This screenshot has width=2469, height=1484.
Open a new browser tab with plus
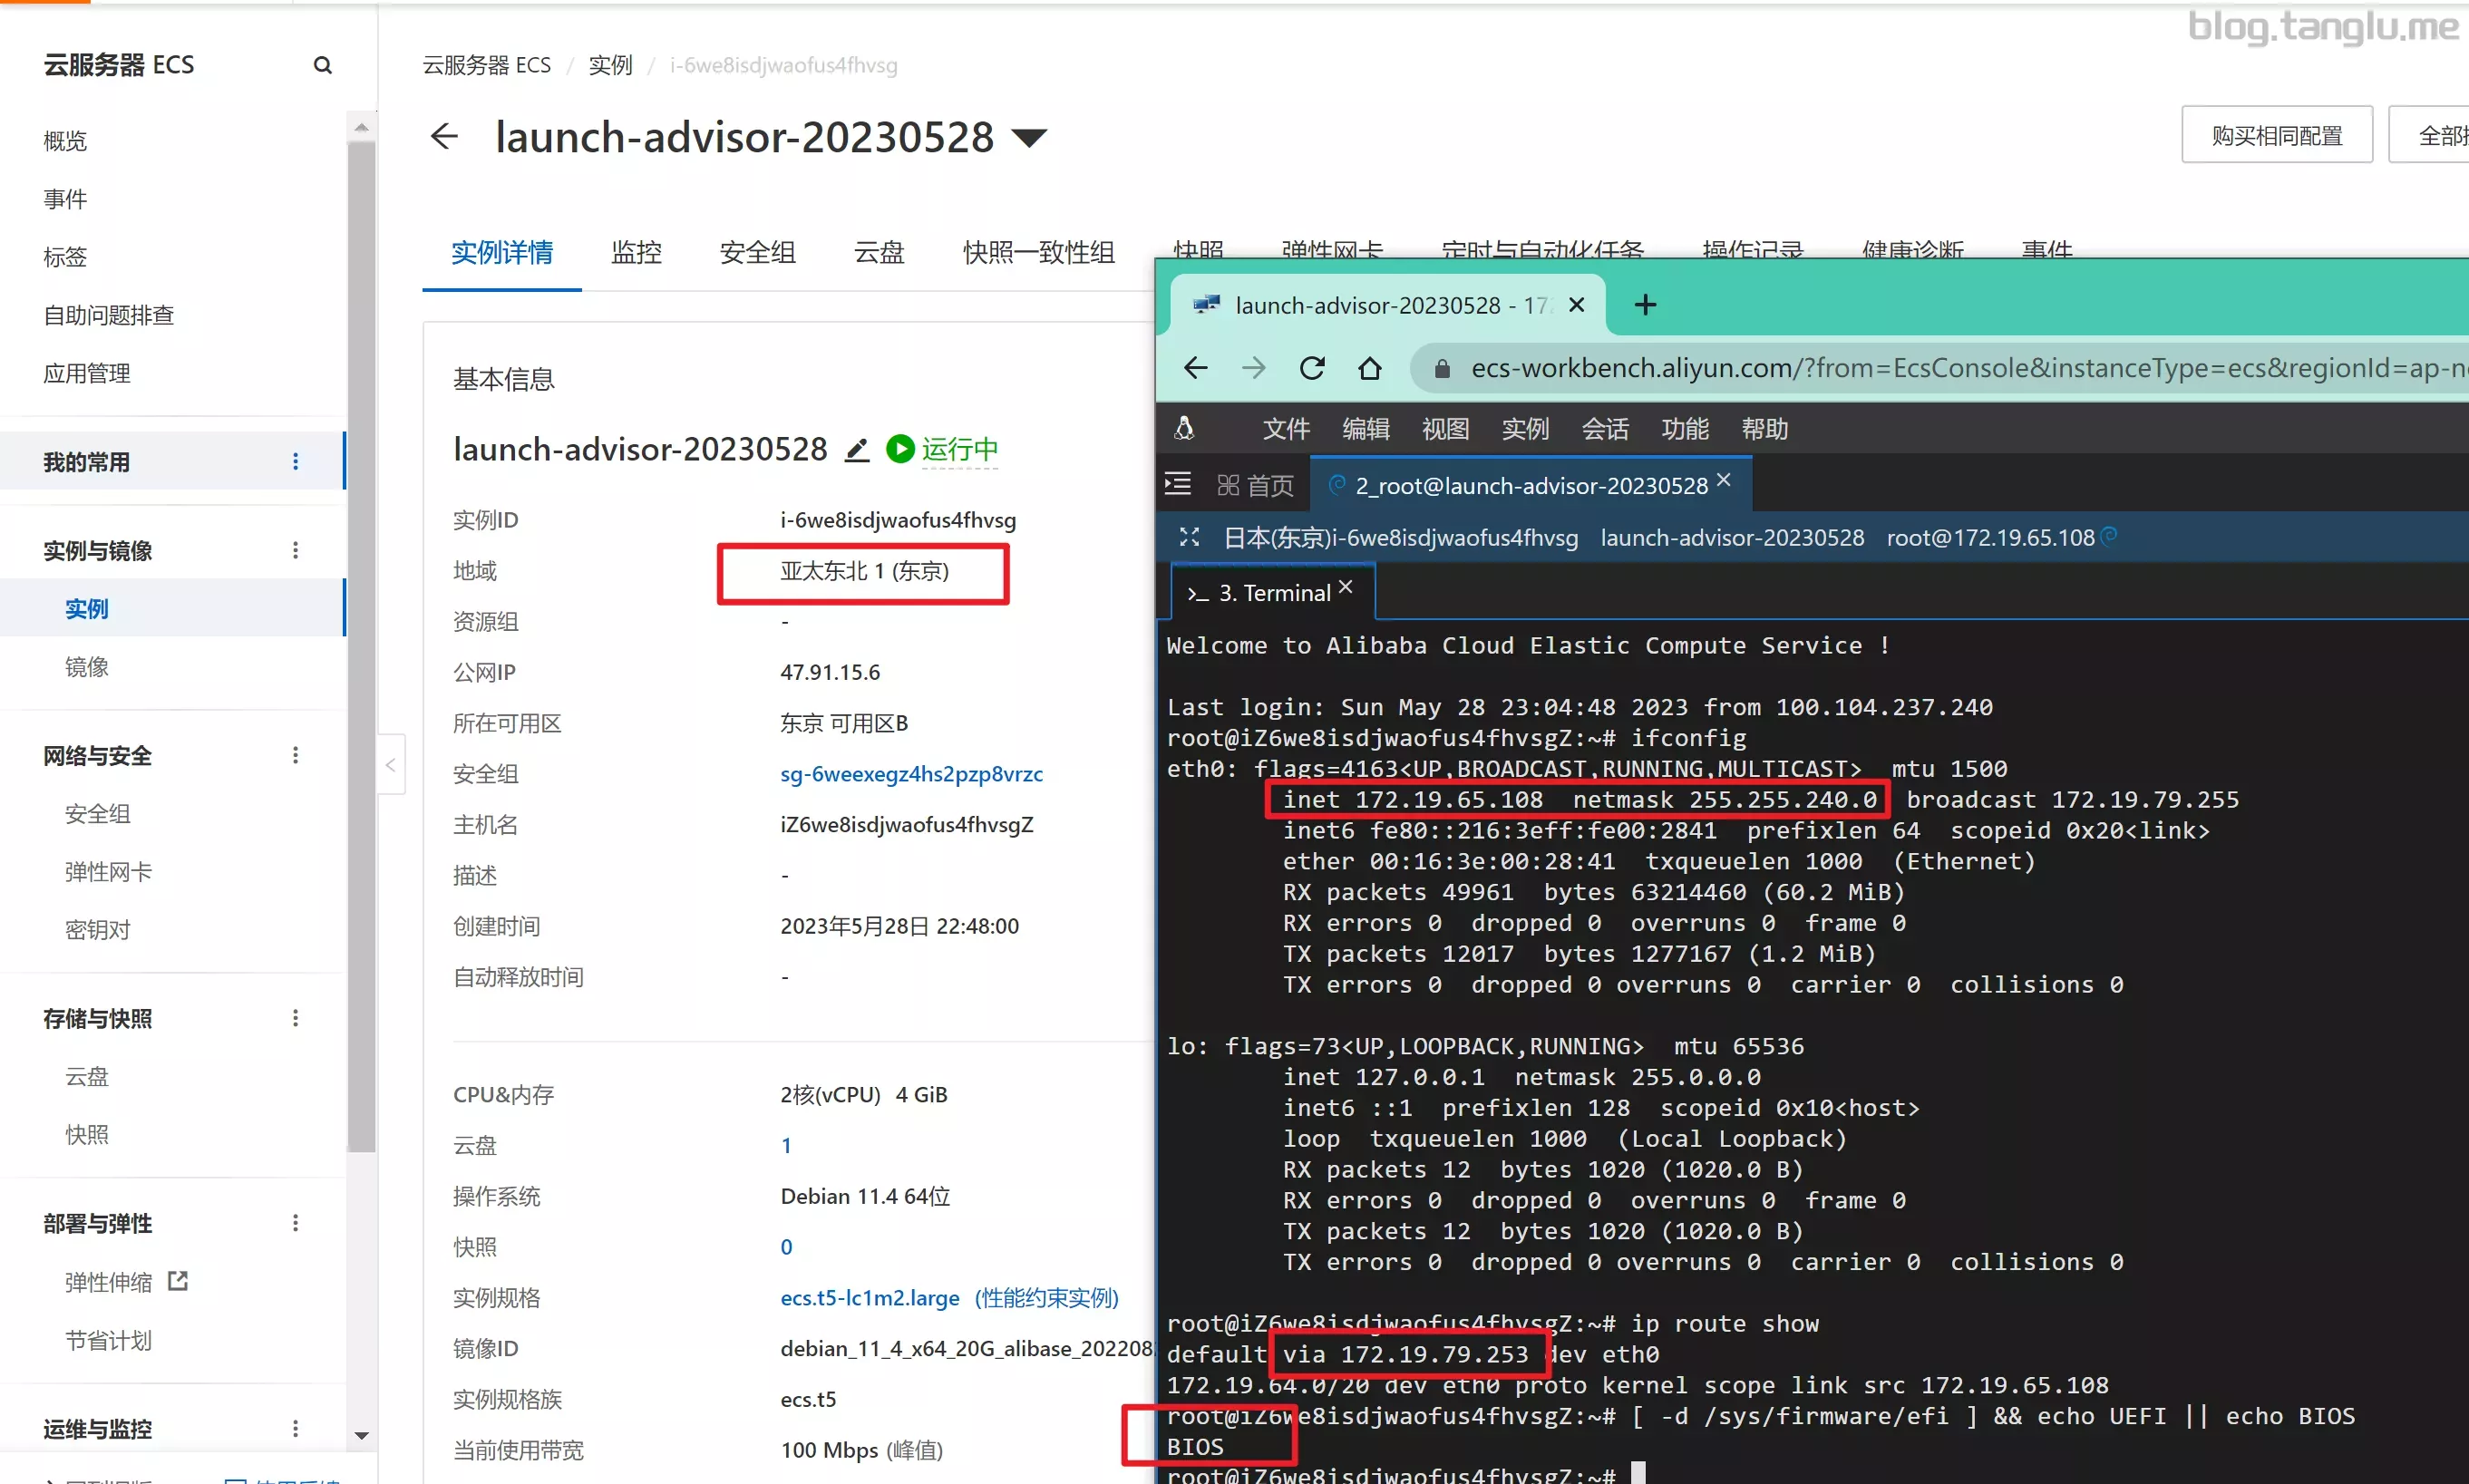pos(1645,305)
